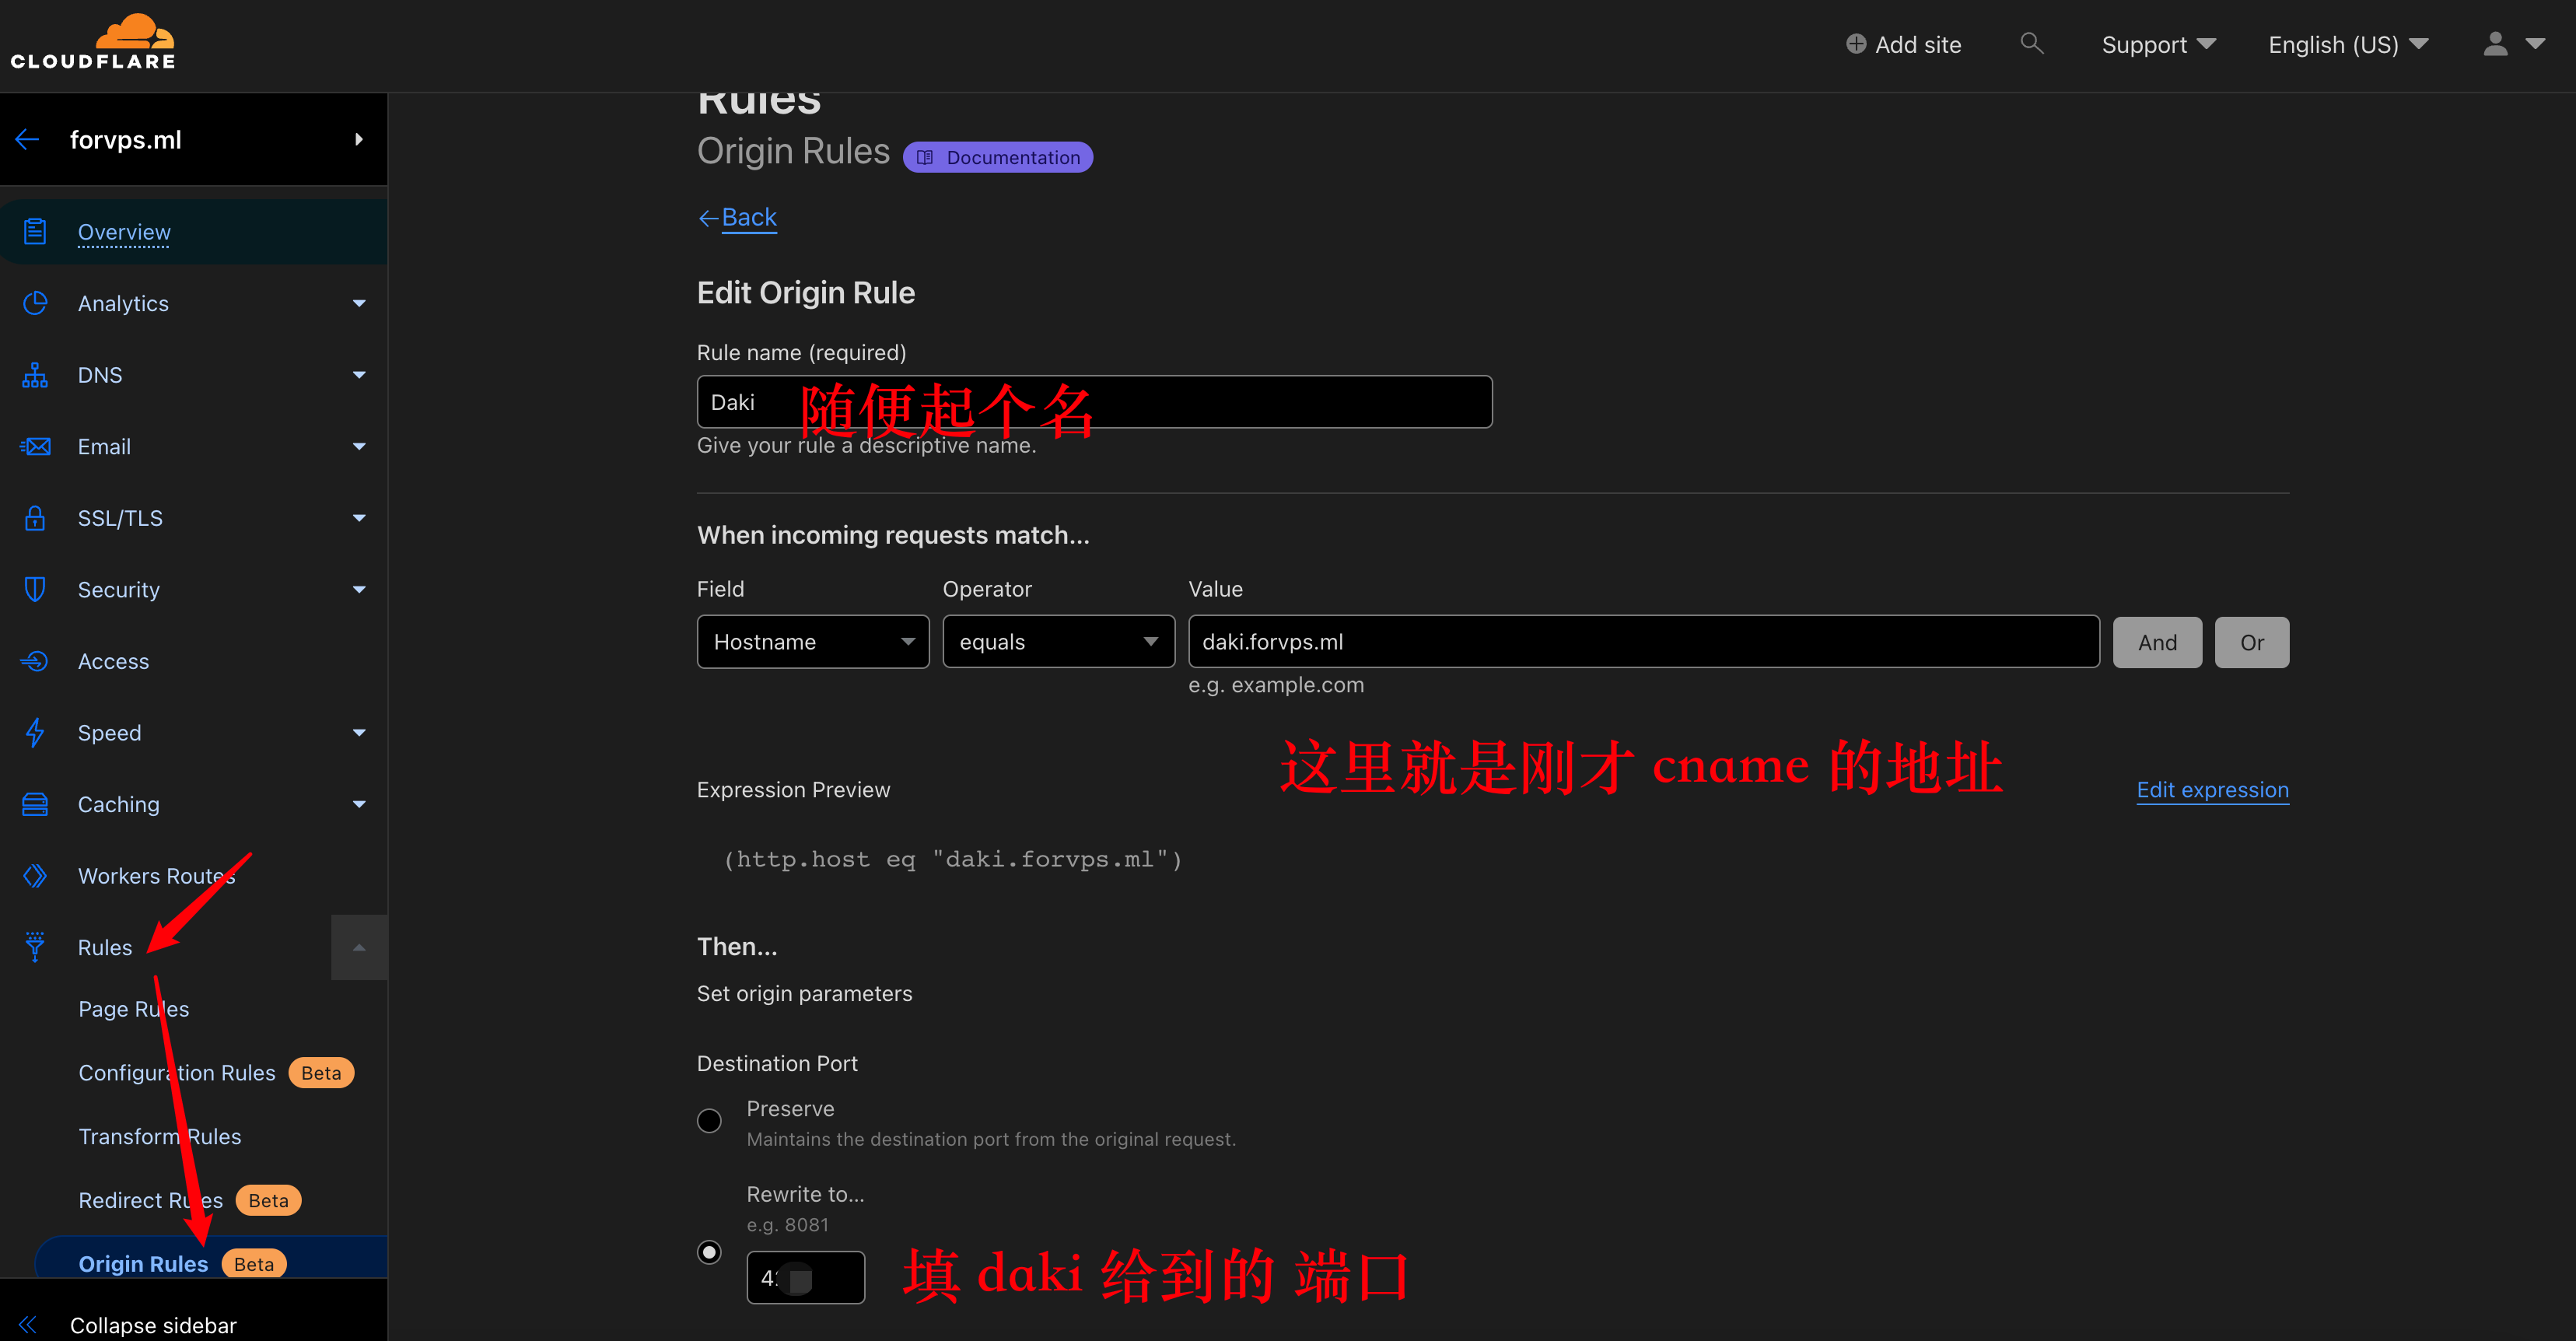Screen dimensions: 2576x1341
Task: Click Collapse sidebar text
Action: (x=153, y=1325)
